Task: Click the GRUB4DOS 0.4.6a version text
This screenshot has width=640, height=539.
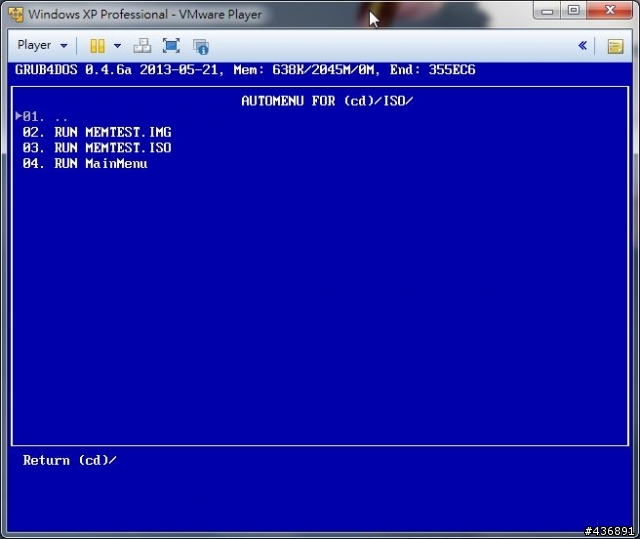Action: (73, 70)
